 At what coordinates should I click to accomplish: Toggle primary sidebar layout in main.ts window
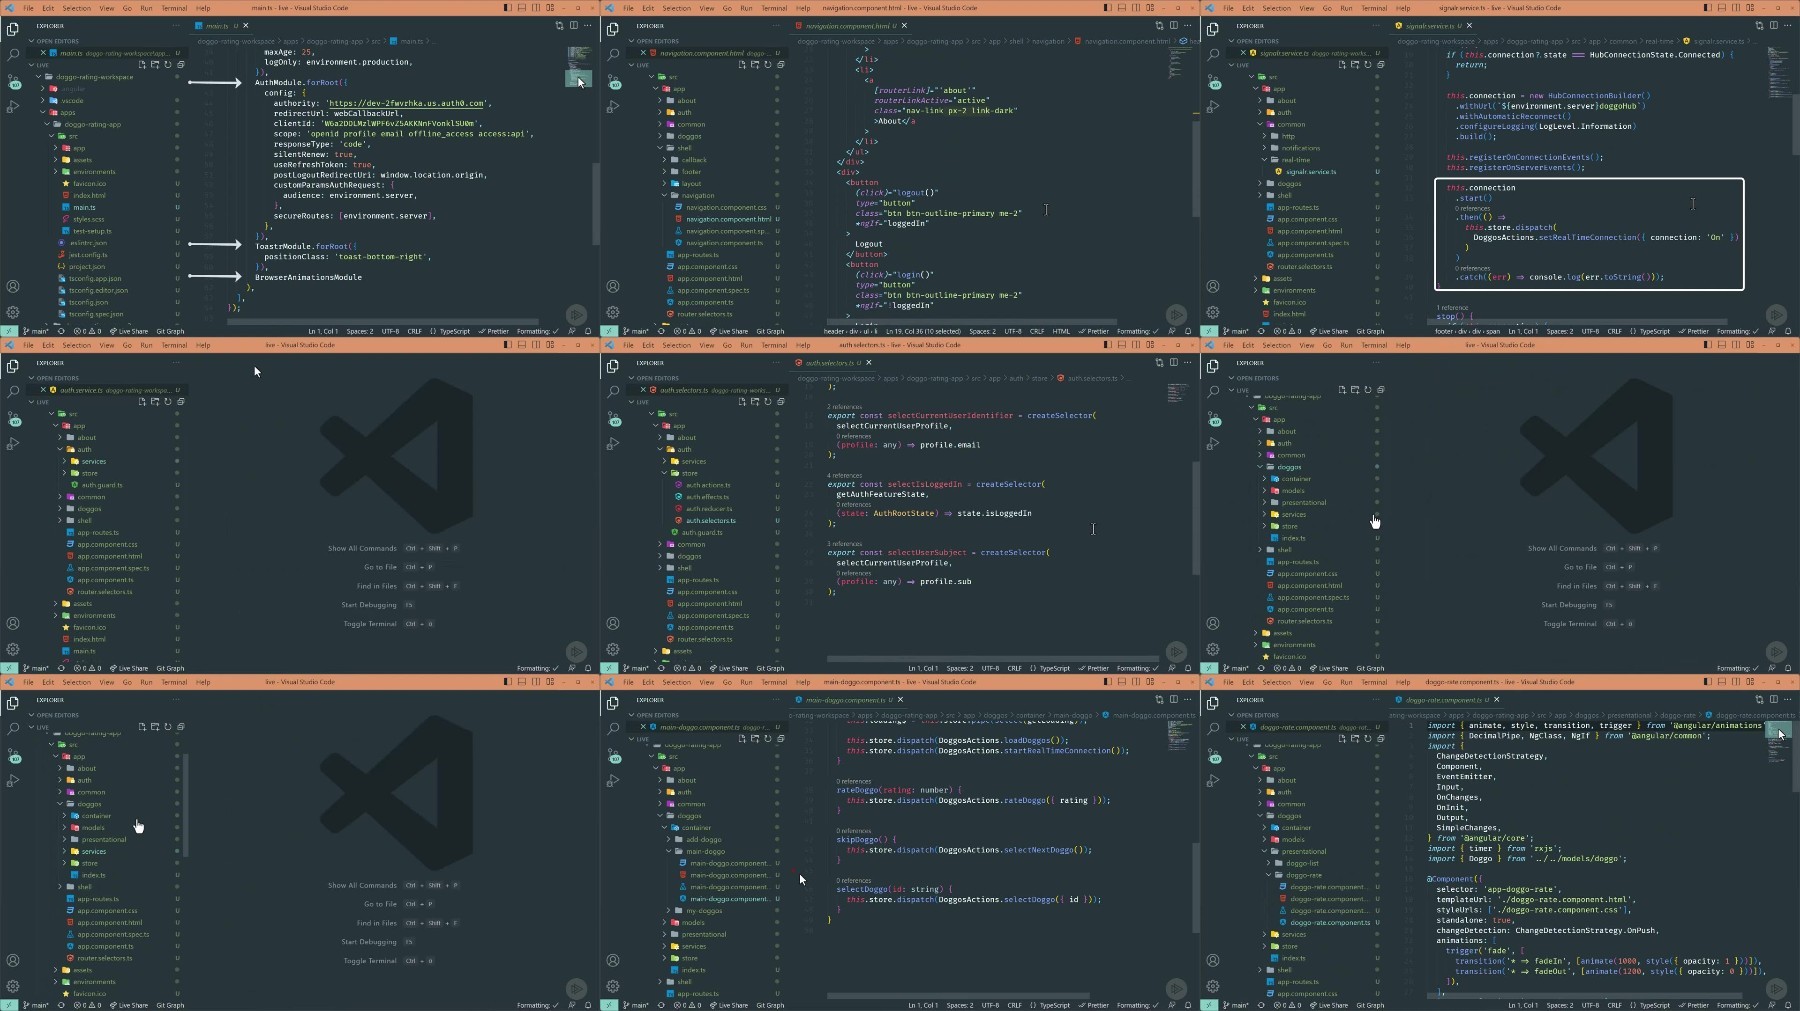pyautogui.click(x=507, y=8)
